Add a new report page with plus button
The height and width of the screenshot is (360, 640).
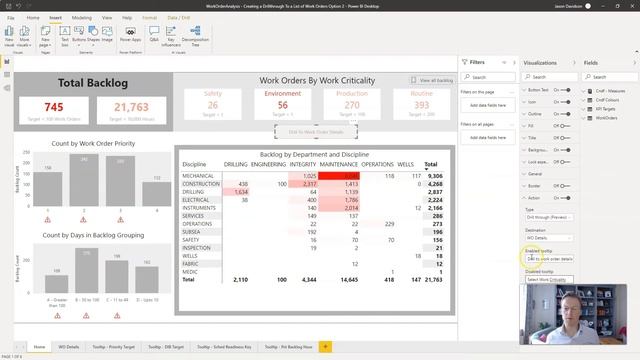tap(325, 347)
